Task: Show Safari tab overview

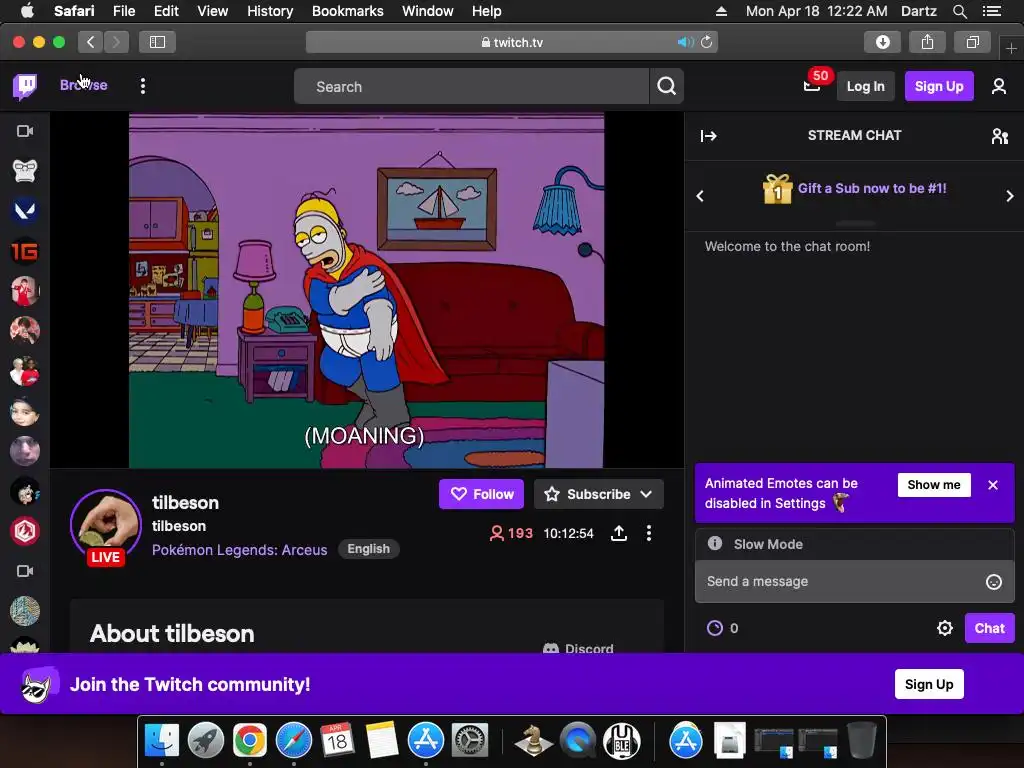Action: [972, 42]
